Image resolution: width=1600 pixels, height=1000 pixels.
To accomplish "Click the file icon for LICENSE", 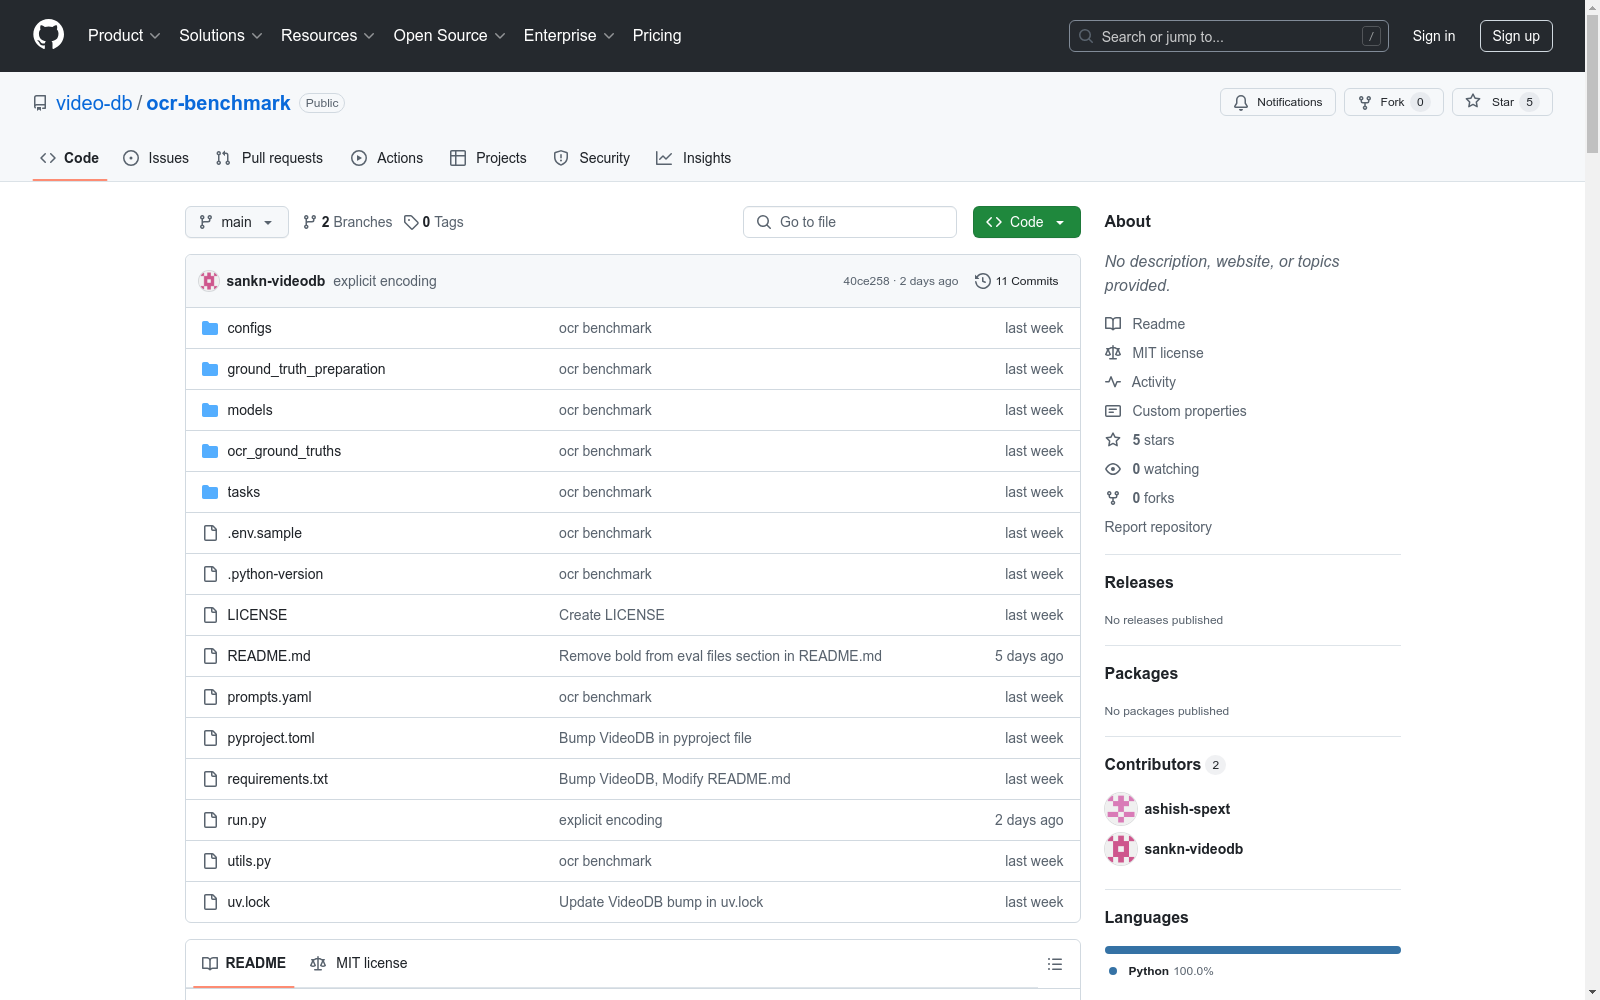I will pyautogui.click(x=210, y=615).
